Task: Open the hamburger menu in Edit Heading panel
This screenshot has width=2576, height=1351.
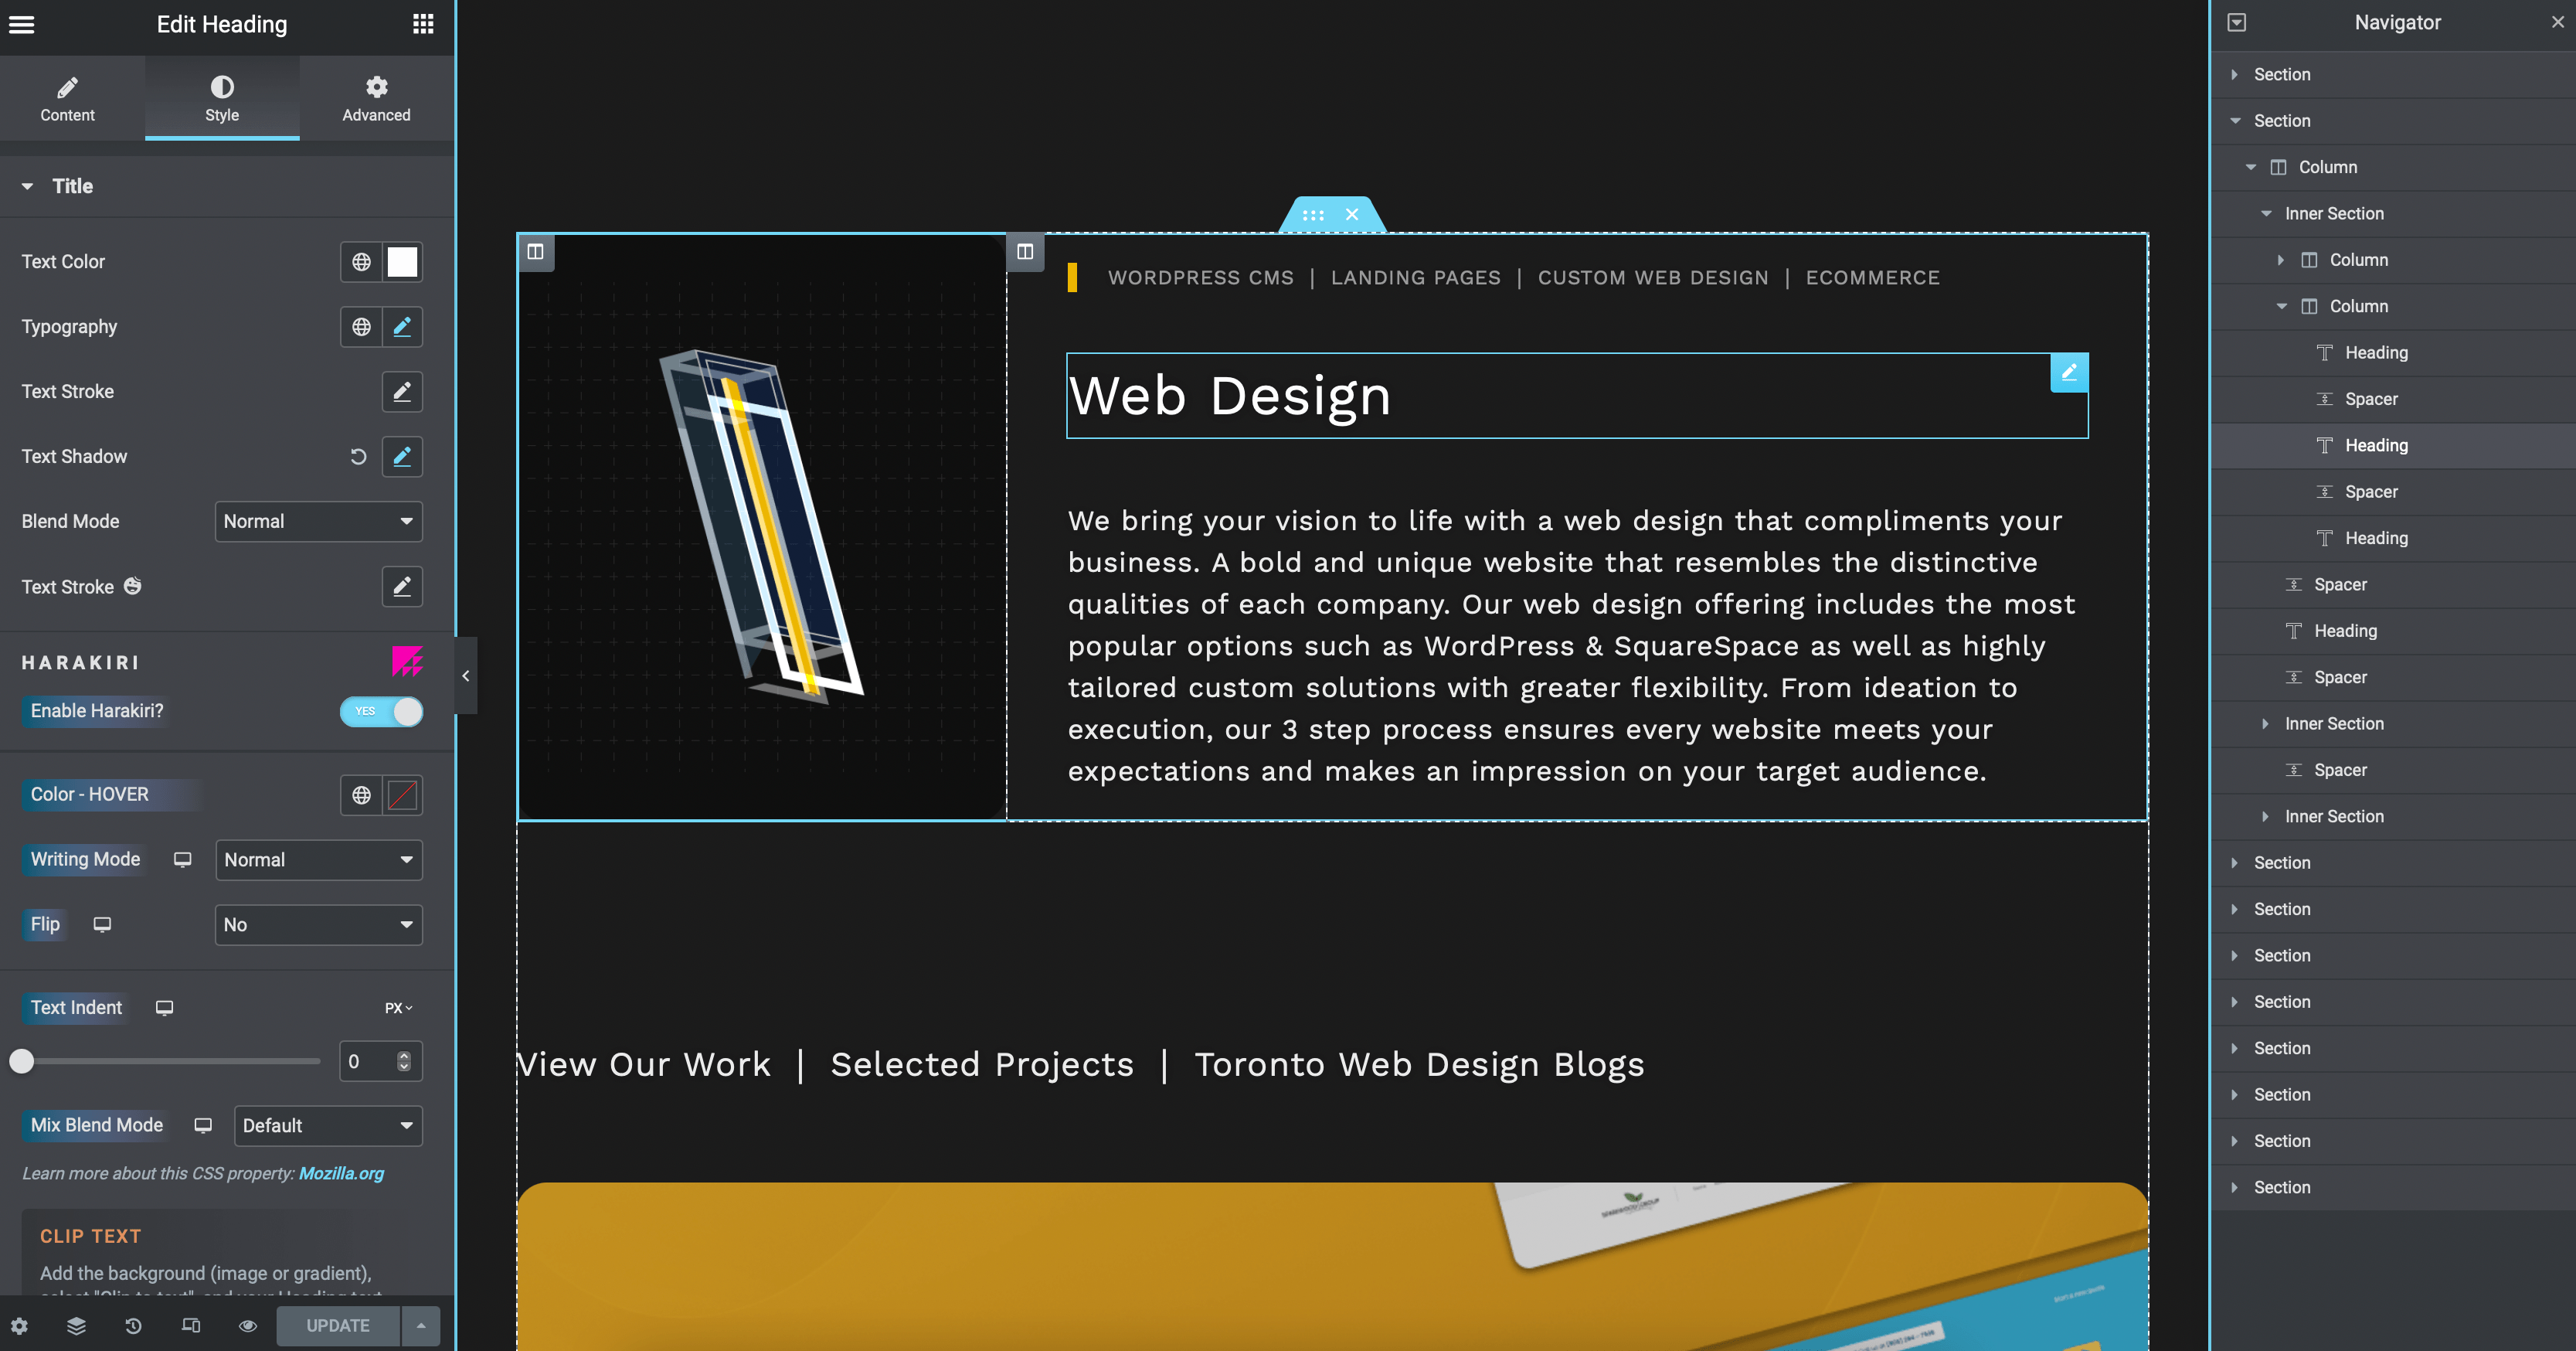Action: [x=22, y=24]
